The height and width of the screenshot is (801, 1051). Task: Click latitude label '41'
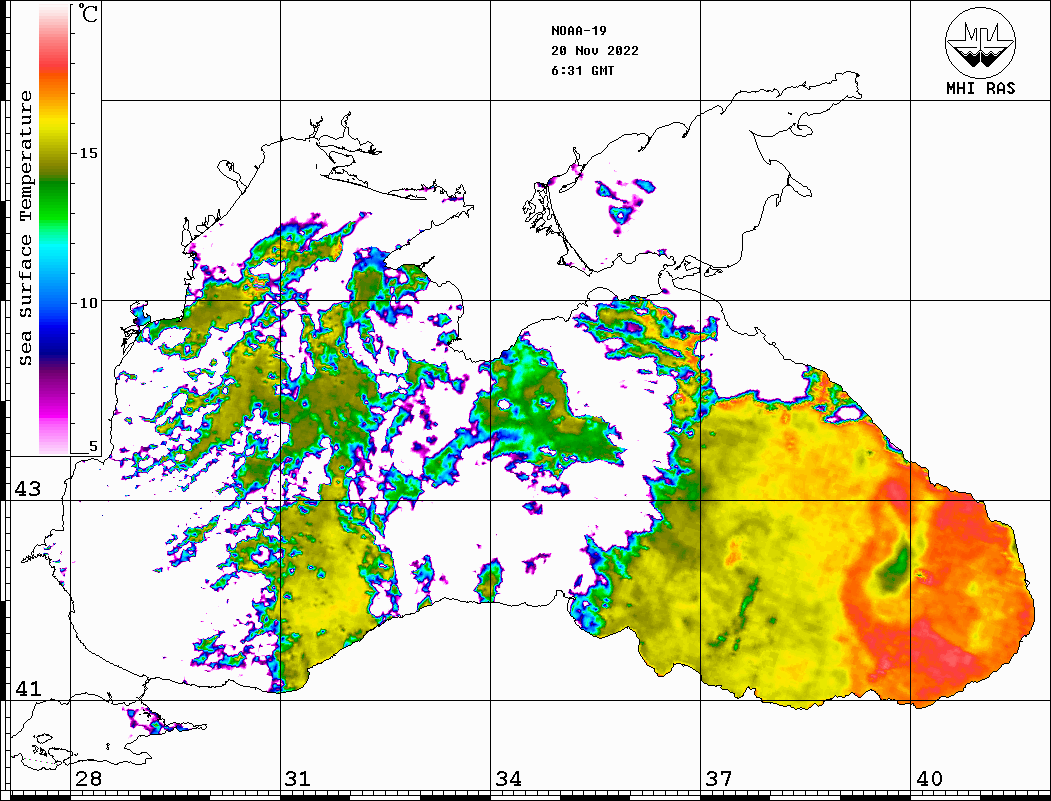coord(28,689)
